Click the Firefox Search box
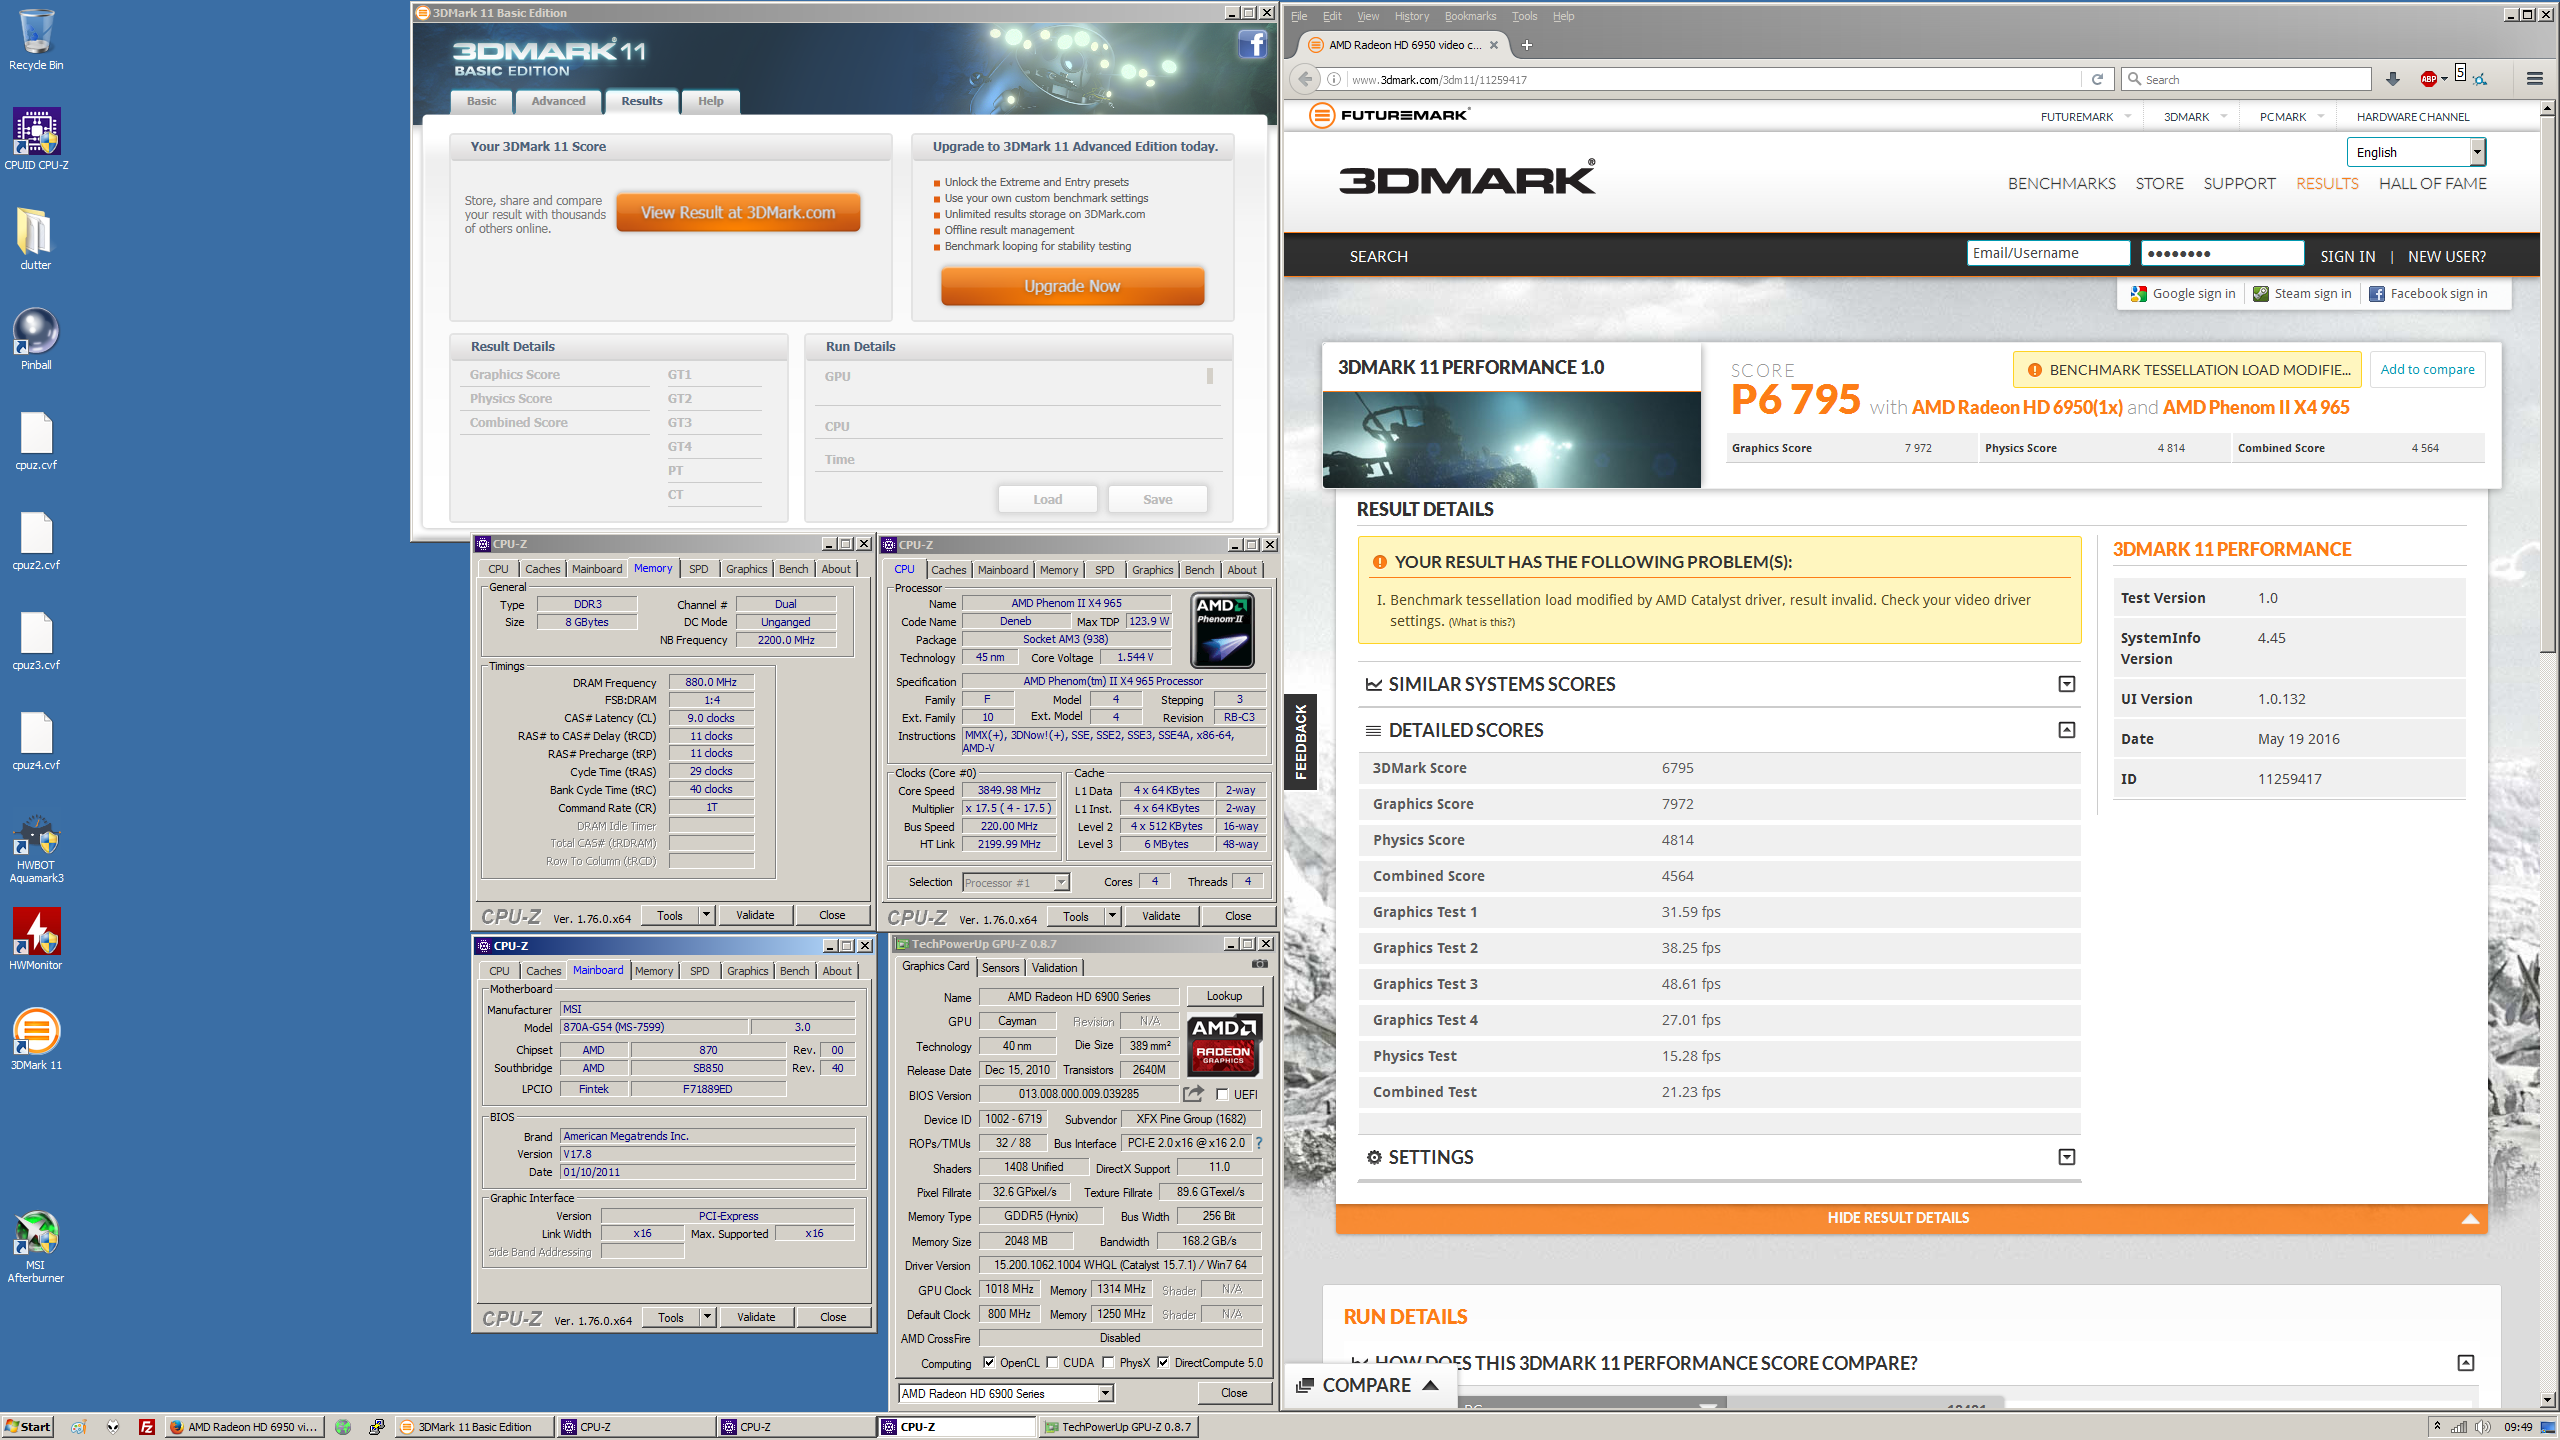The height and width of the screenshot is (1440, 2560). [2246, 79]
